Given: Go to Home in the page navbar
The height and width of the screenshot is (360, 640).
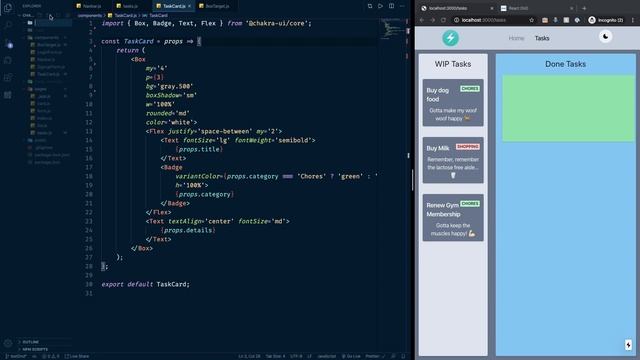Looking at the screenshot, I should 516,38.
